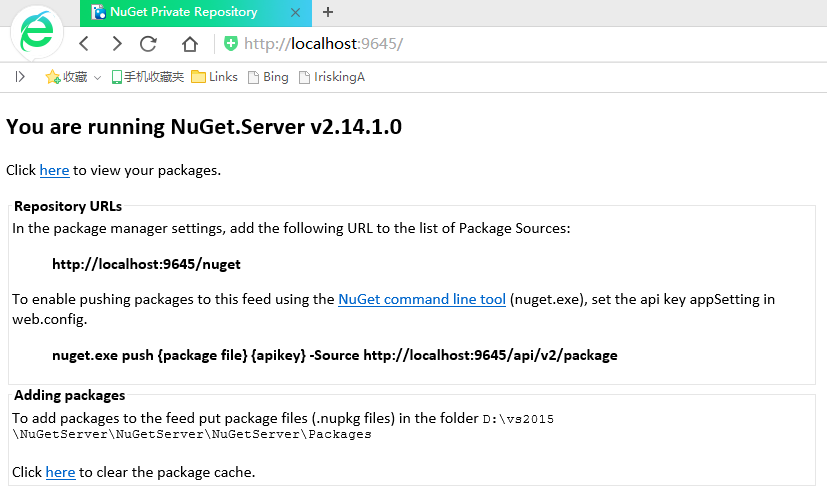
Task: Click the favorites star 收藏 button
Action: tap(66, 77)
